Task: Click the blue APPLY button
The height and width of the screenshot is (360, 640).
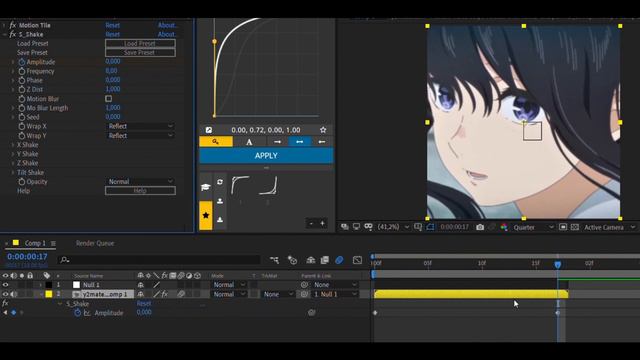Action: pyautogui.click(x=266, y=156)
